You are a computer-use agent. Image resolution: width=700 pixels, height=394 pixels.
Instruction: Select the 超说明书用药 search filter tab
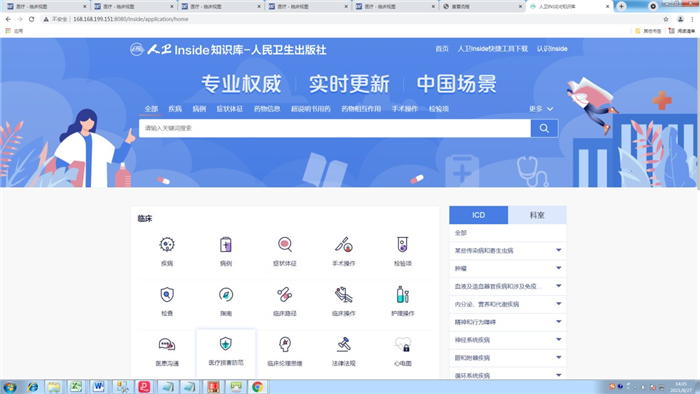point(311,109)
